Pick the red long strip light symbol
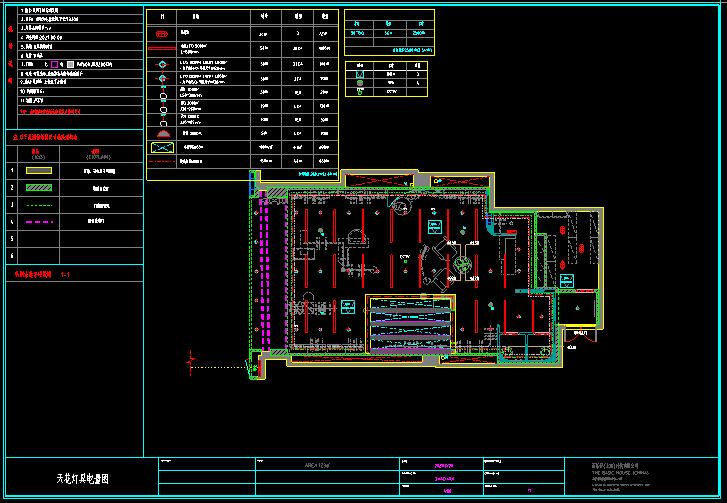This screenshot has width=727, height=503. point(162,48)
